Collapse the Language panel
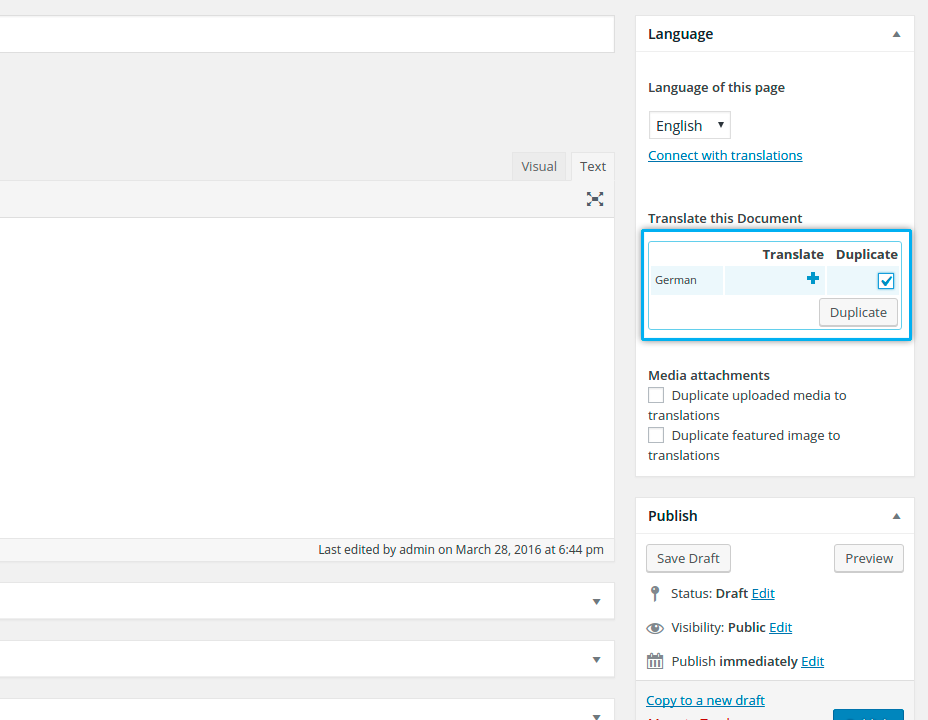 [896, 34]
